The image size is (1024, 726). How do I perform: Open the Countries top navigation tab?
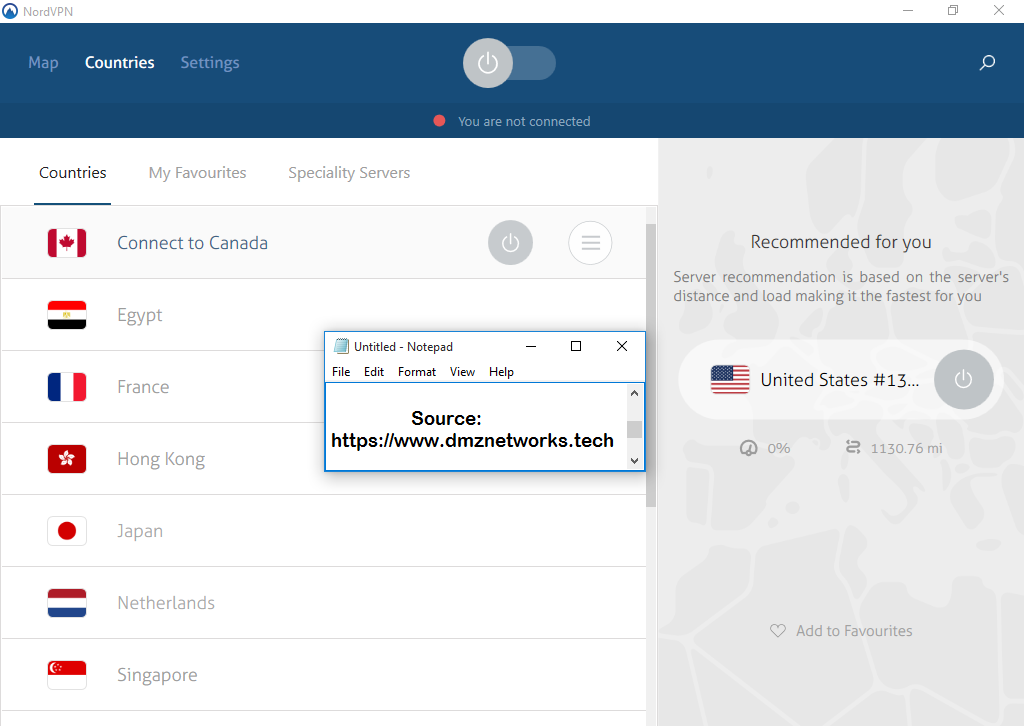point(120,63)
